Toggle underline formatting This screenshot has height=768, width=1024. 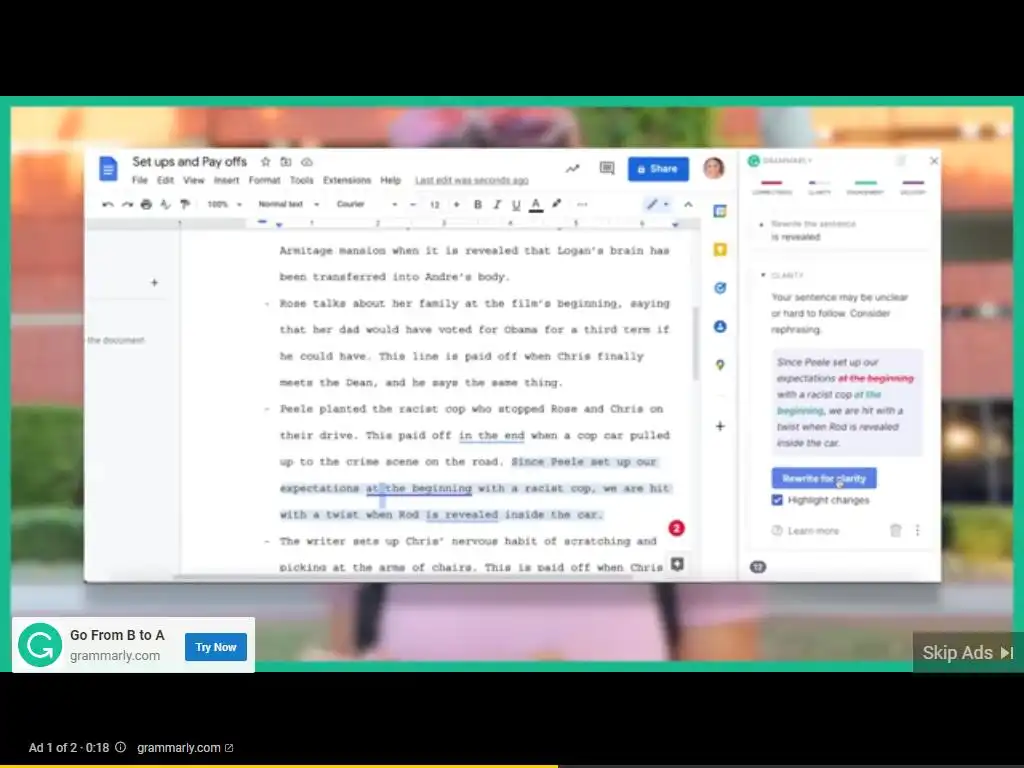pyautogui.click(x=516, y=204)
